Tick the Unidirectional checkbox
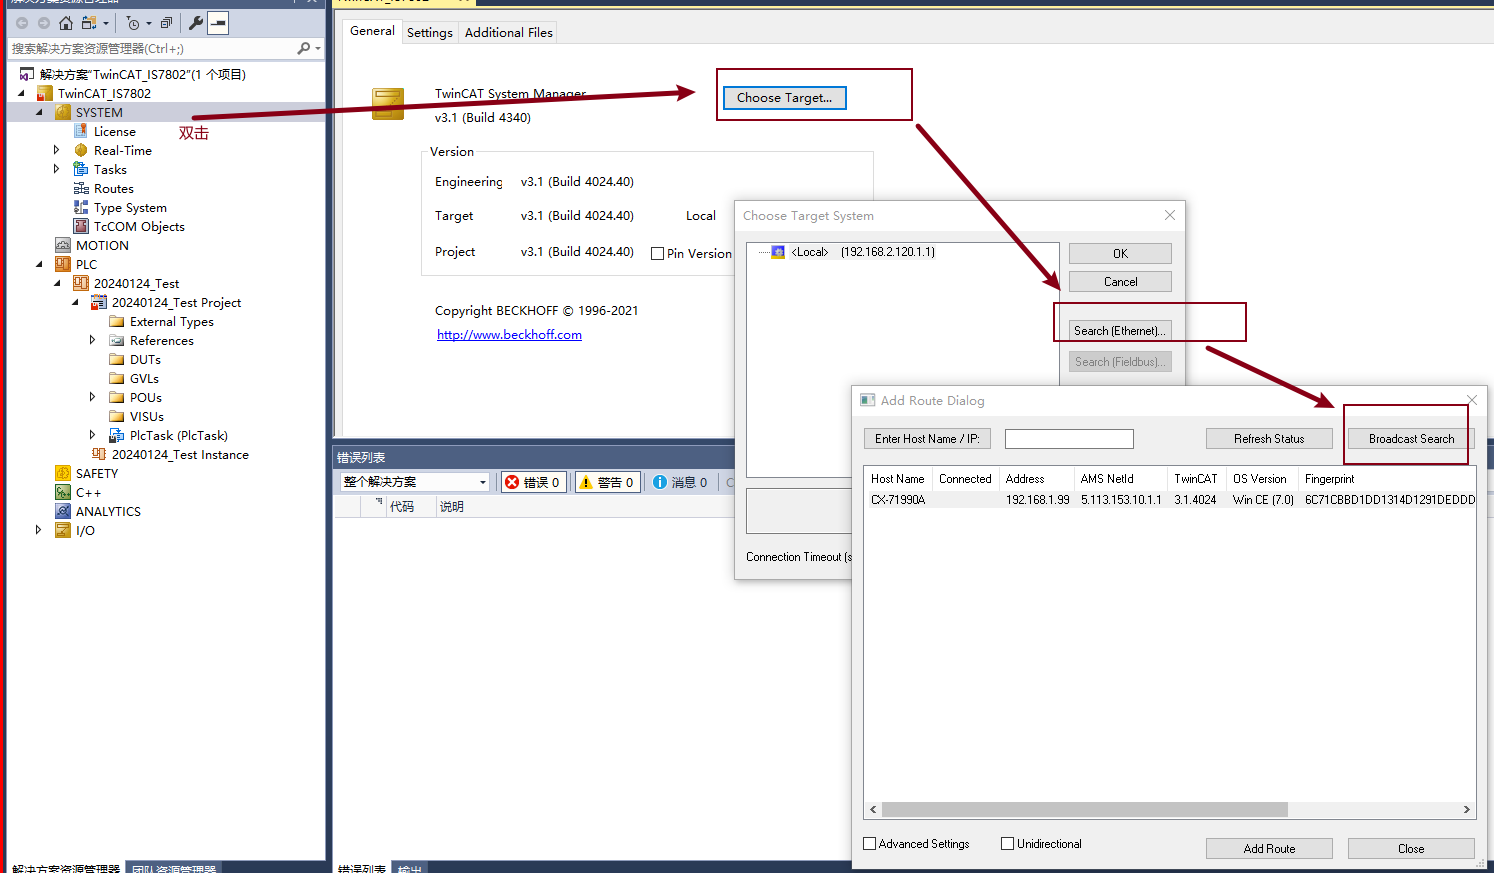The height and width of the screenshot is (873, 1494). (1008, 844)
